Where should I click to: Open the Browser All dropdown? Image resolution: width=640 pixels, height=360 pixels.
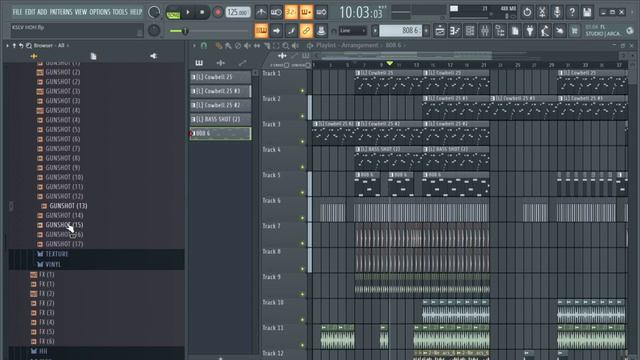[x=51, y=46]
